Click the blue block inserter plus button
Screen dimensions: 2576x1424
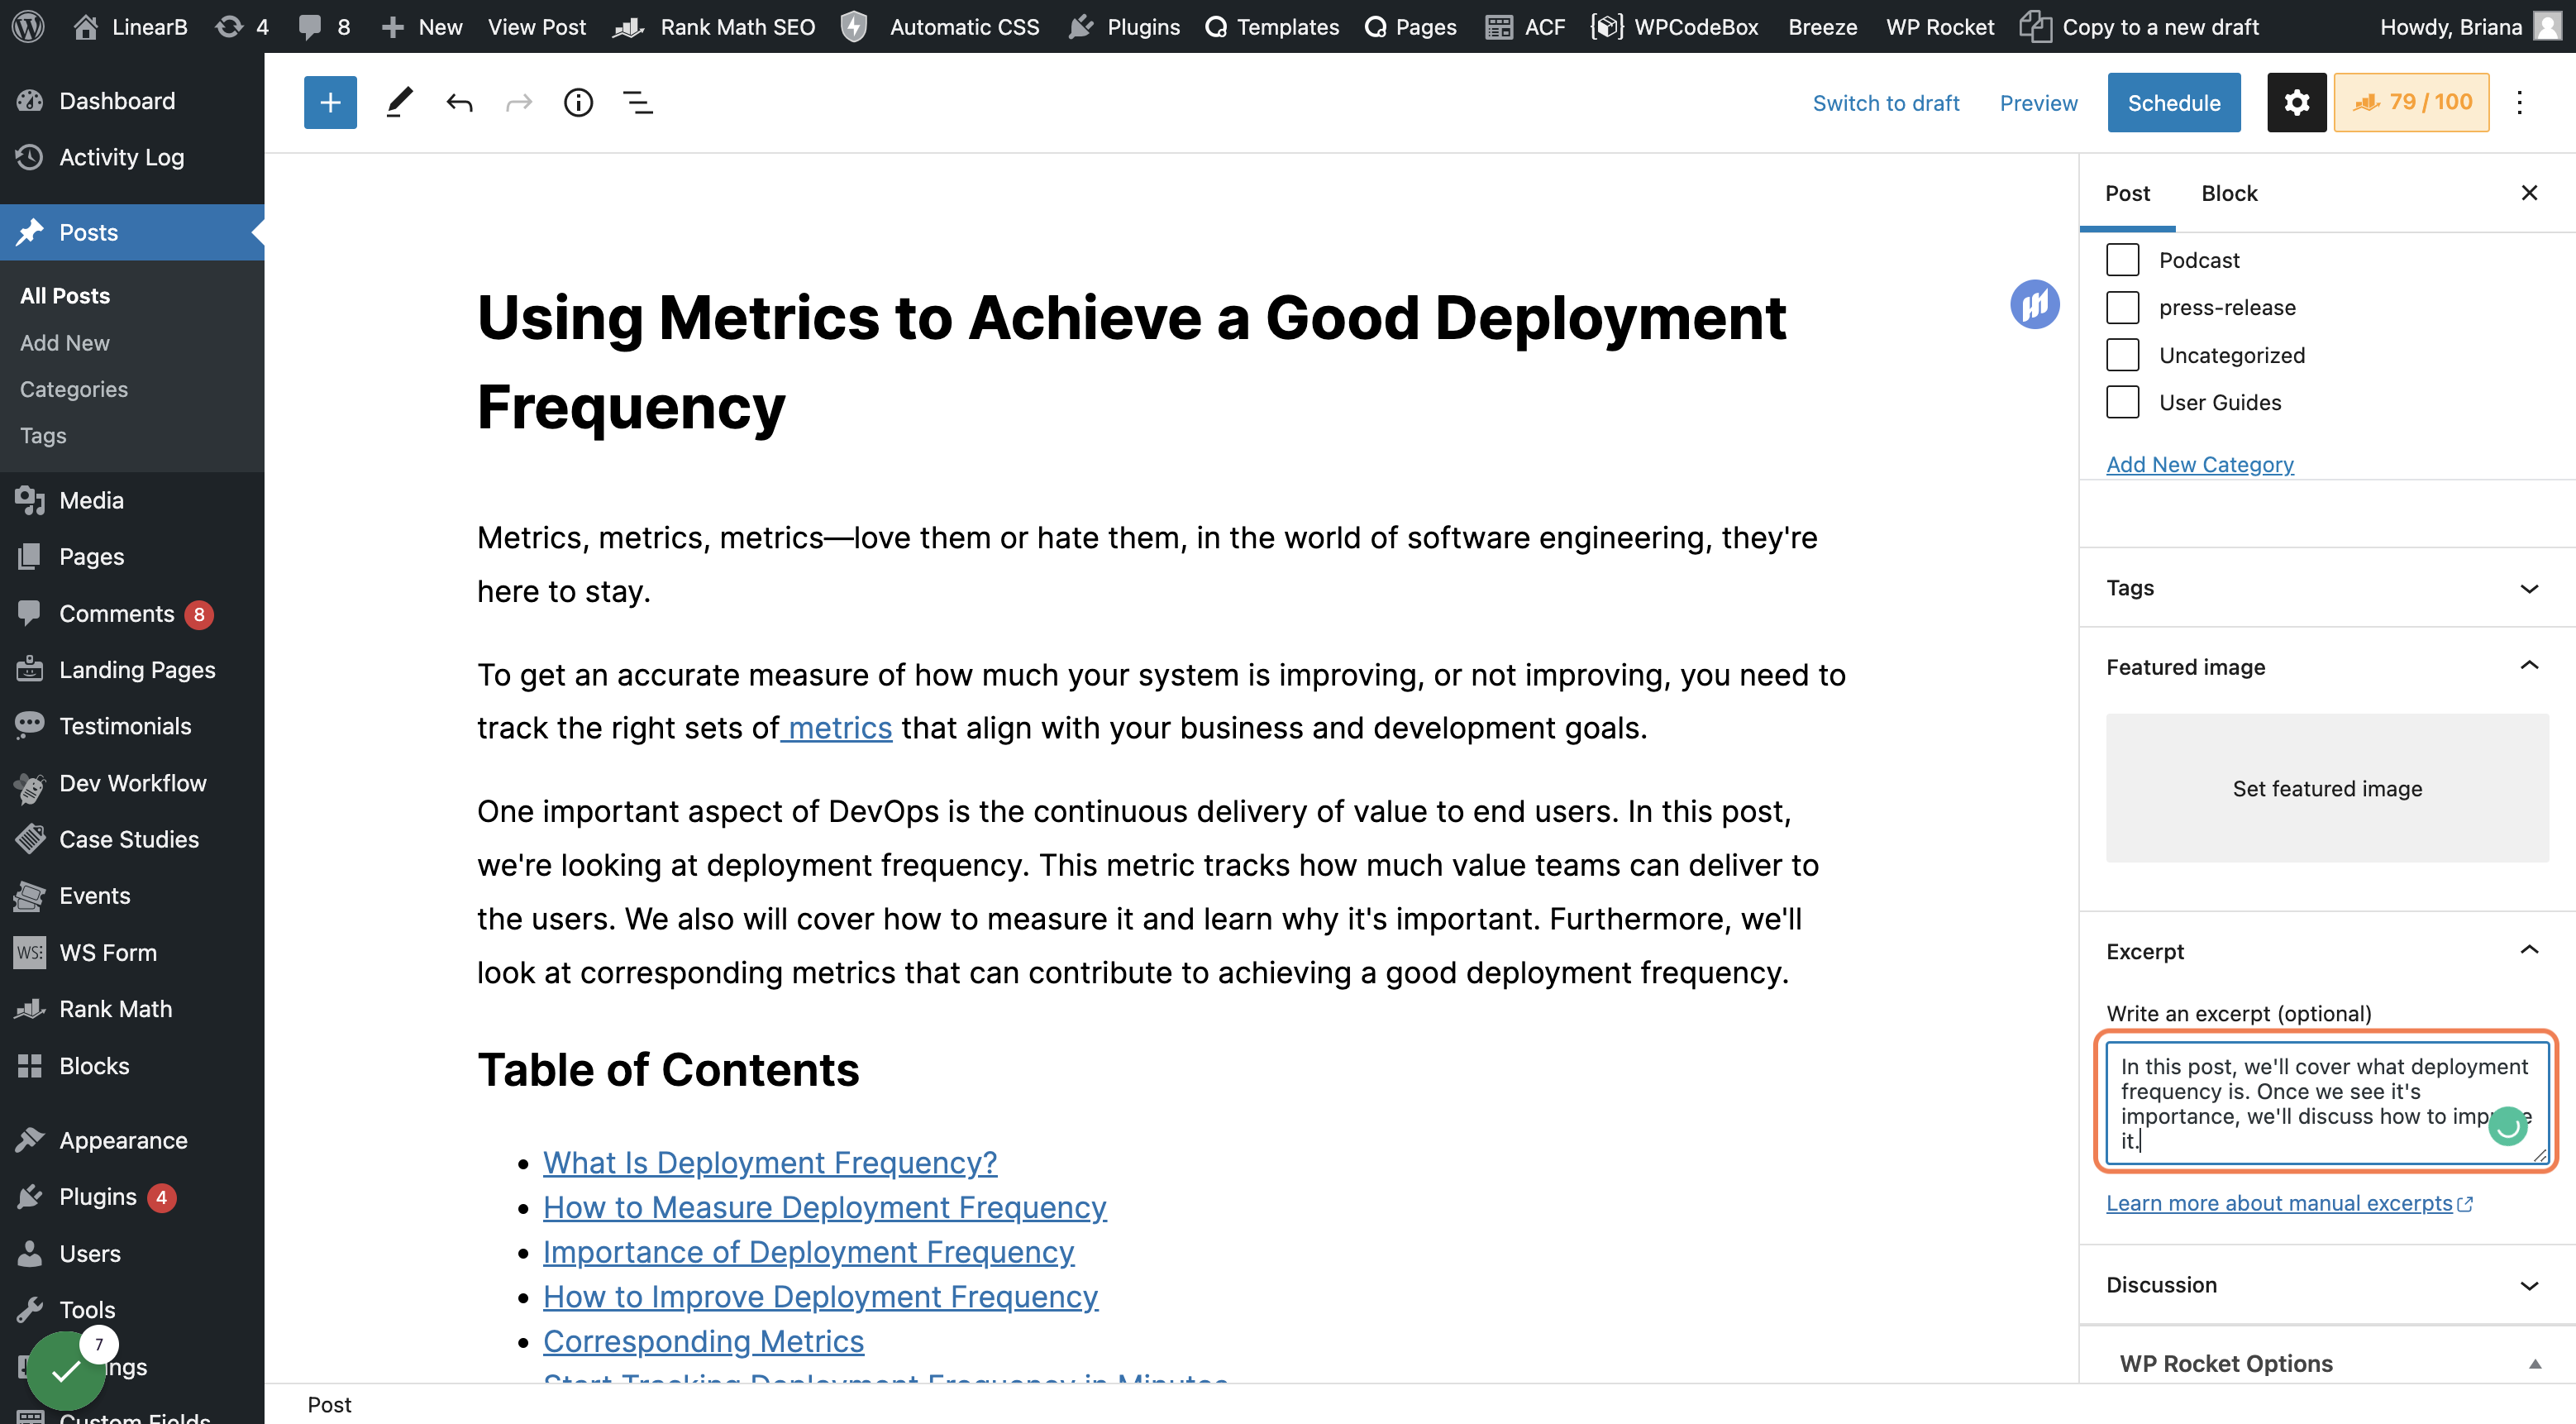click(x=330, y=102)
